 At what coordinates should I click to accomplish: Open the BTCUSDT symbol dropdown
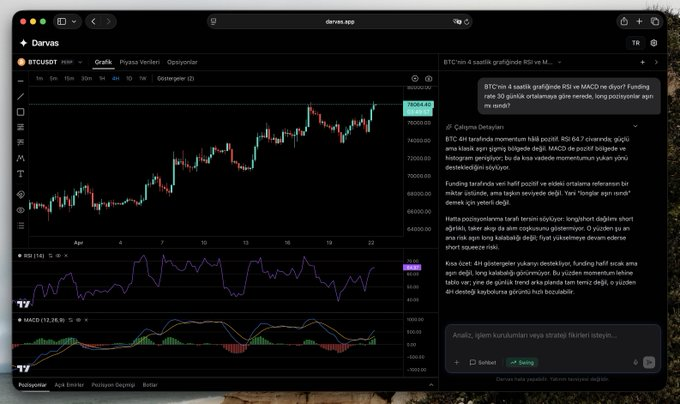80,62
